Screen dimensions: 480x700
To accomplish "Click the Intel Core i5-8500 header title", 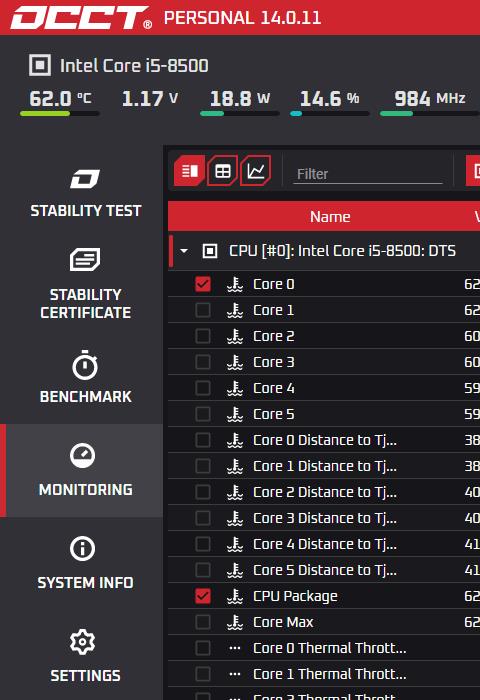I will coord(134,66).
